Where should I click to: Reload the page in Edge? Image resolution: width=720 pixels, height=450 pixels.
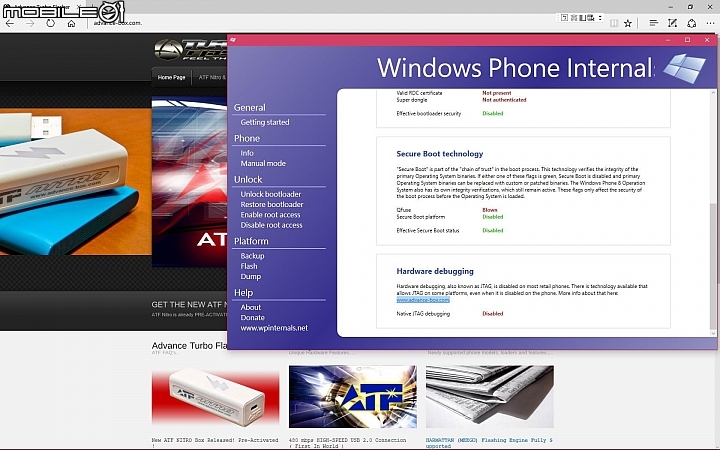click(51, 23)
